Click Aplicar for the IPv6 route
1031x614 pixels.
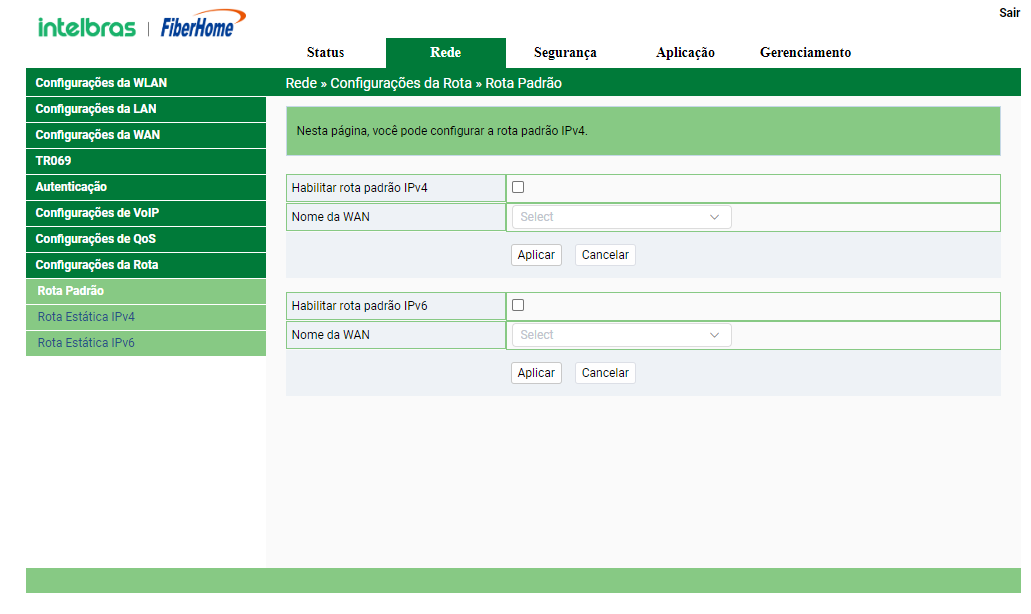click(x=536, y=373)
